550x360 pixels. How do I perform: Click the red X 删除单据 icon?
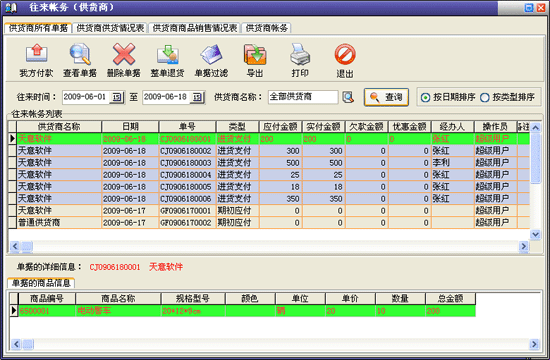point(124,54)
